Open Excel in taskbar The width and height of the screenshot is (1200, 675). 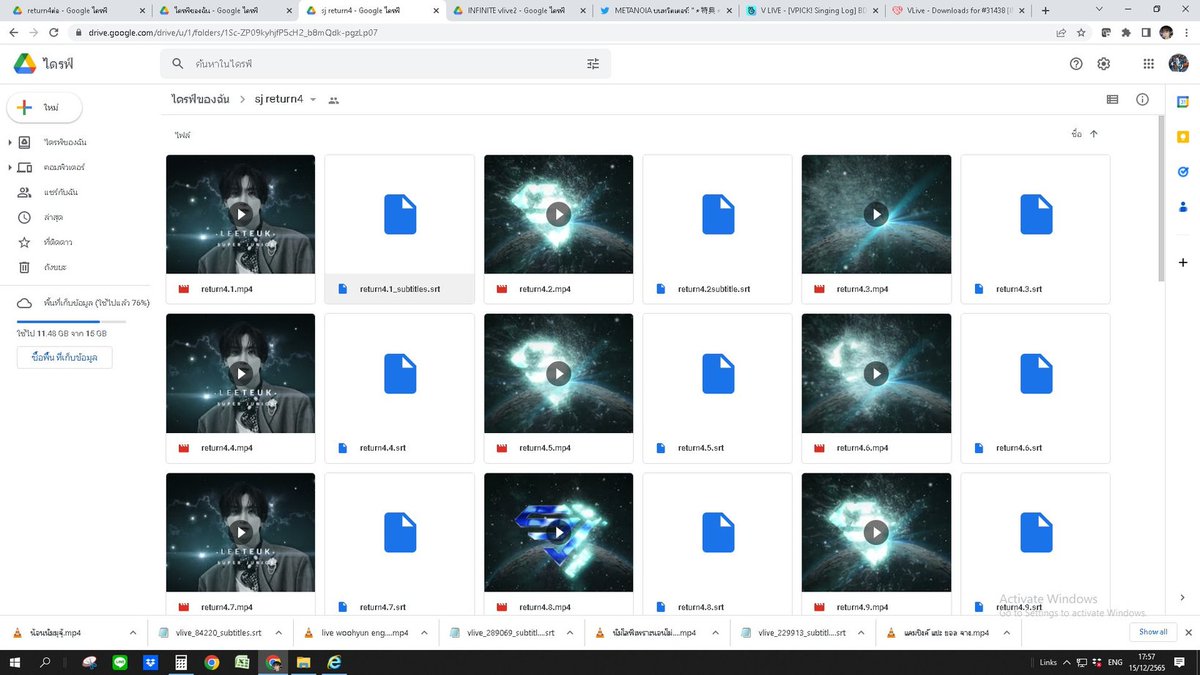tap(242, 662)
